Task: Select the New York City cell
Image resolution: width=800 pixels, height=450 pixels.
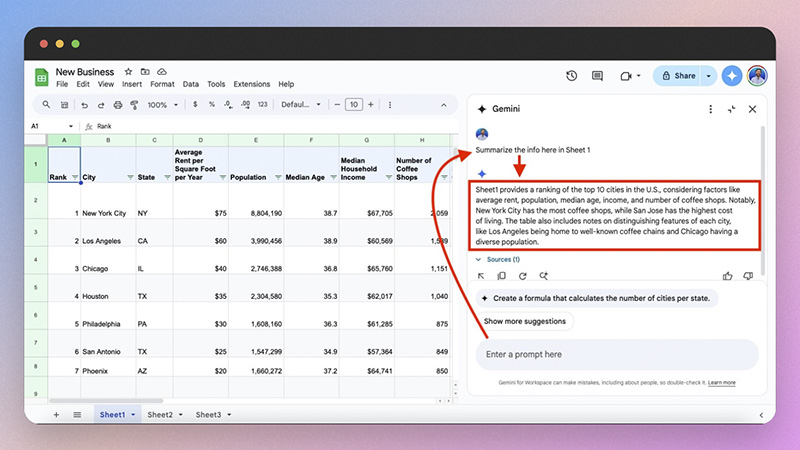Action: [108, 200]
